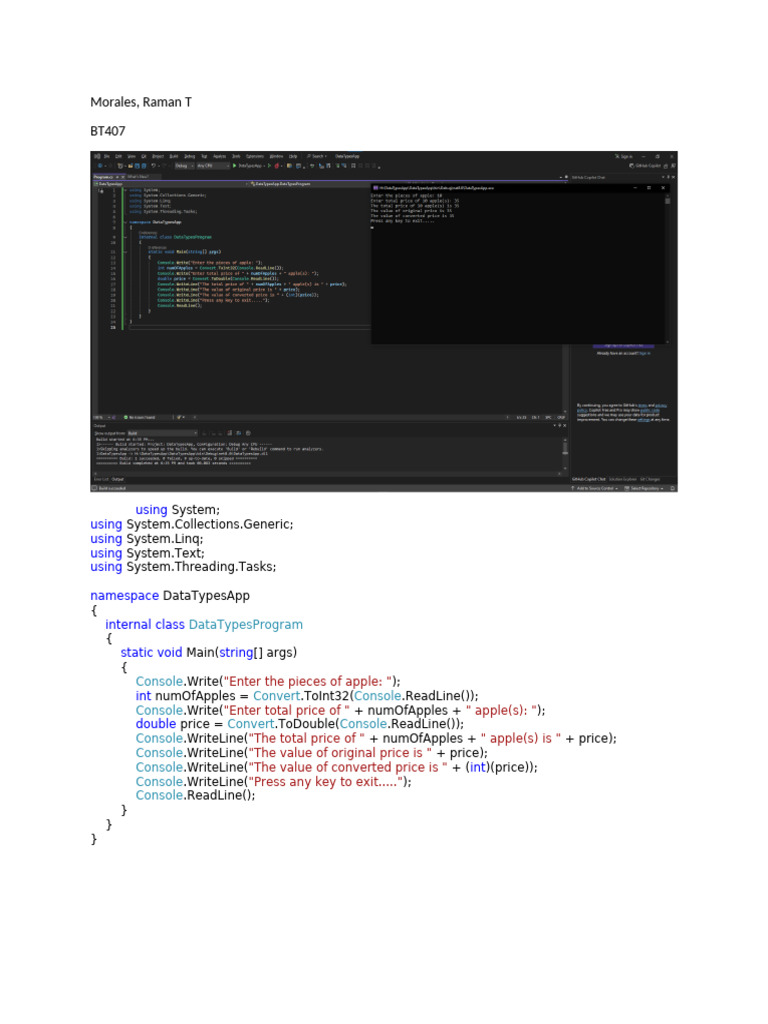Toggle word wrap in the Output toolbar
This screenshot has width=768, height=1024.
click(x=238, y=433)
